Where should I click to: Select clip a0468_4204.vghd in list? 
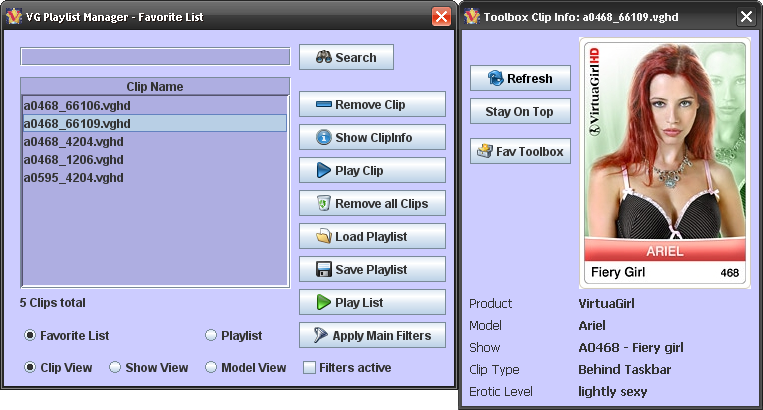click(x=73, y=142)
